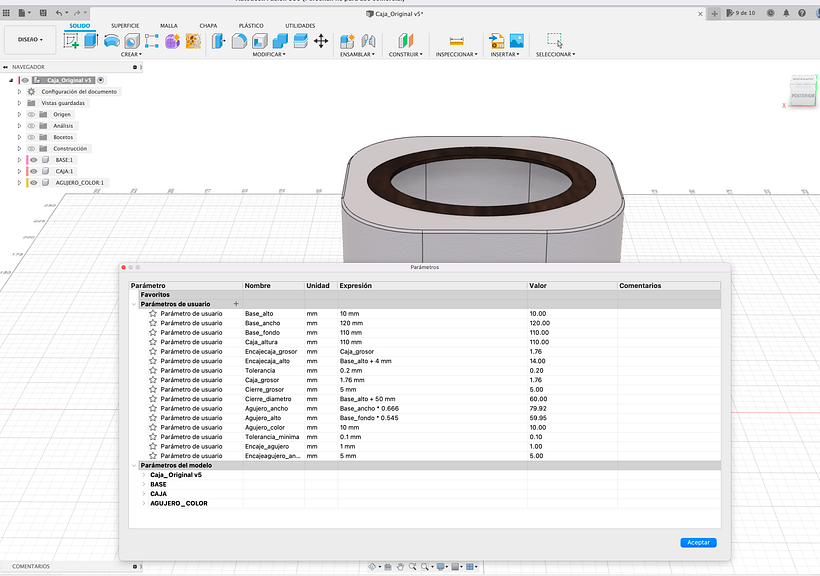Open the DISEÑO workspace dropdown
Image resolution: width=820 pixels, height=576 pixels.
click(28, 40)
